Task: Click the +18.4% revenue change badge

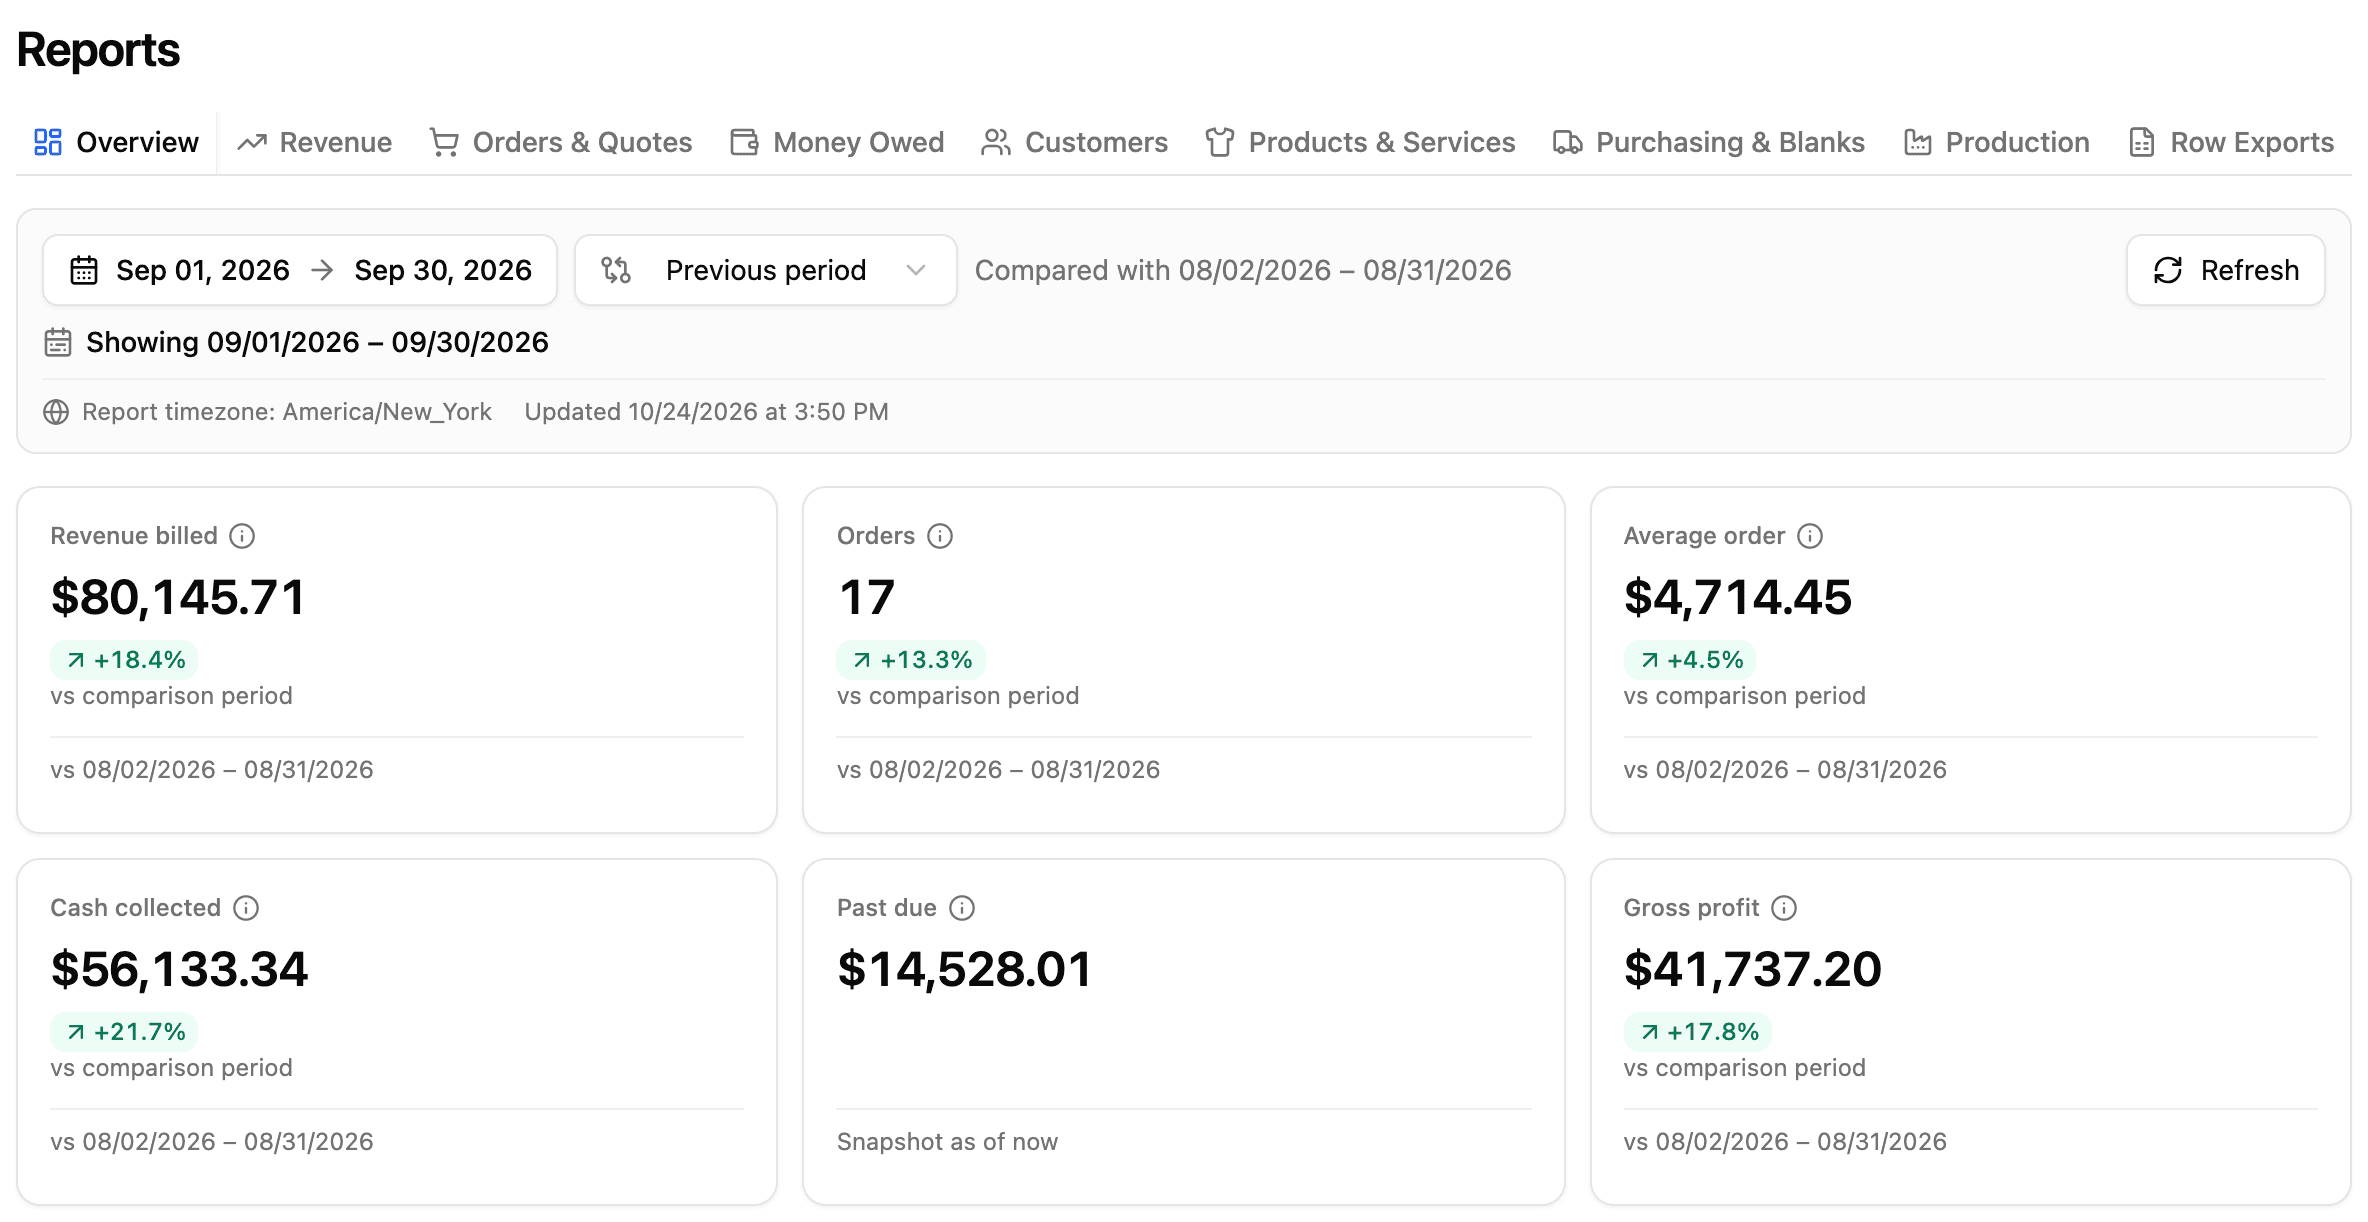Action: [x=125, y=660]
